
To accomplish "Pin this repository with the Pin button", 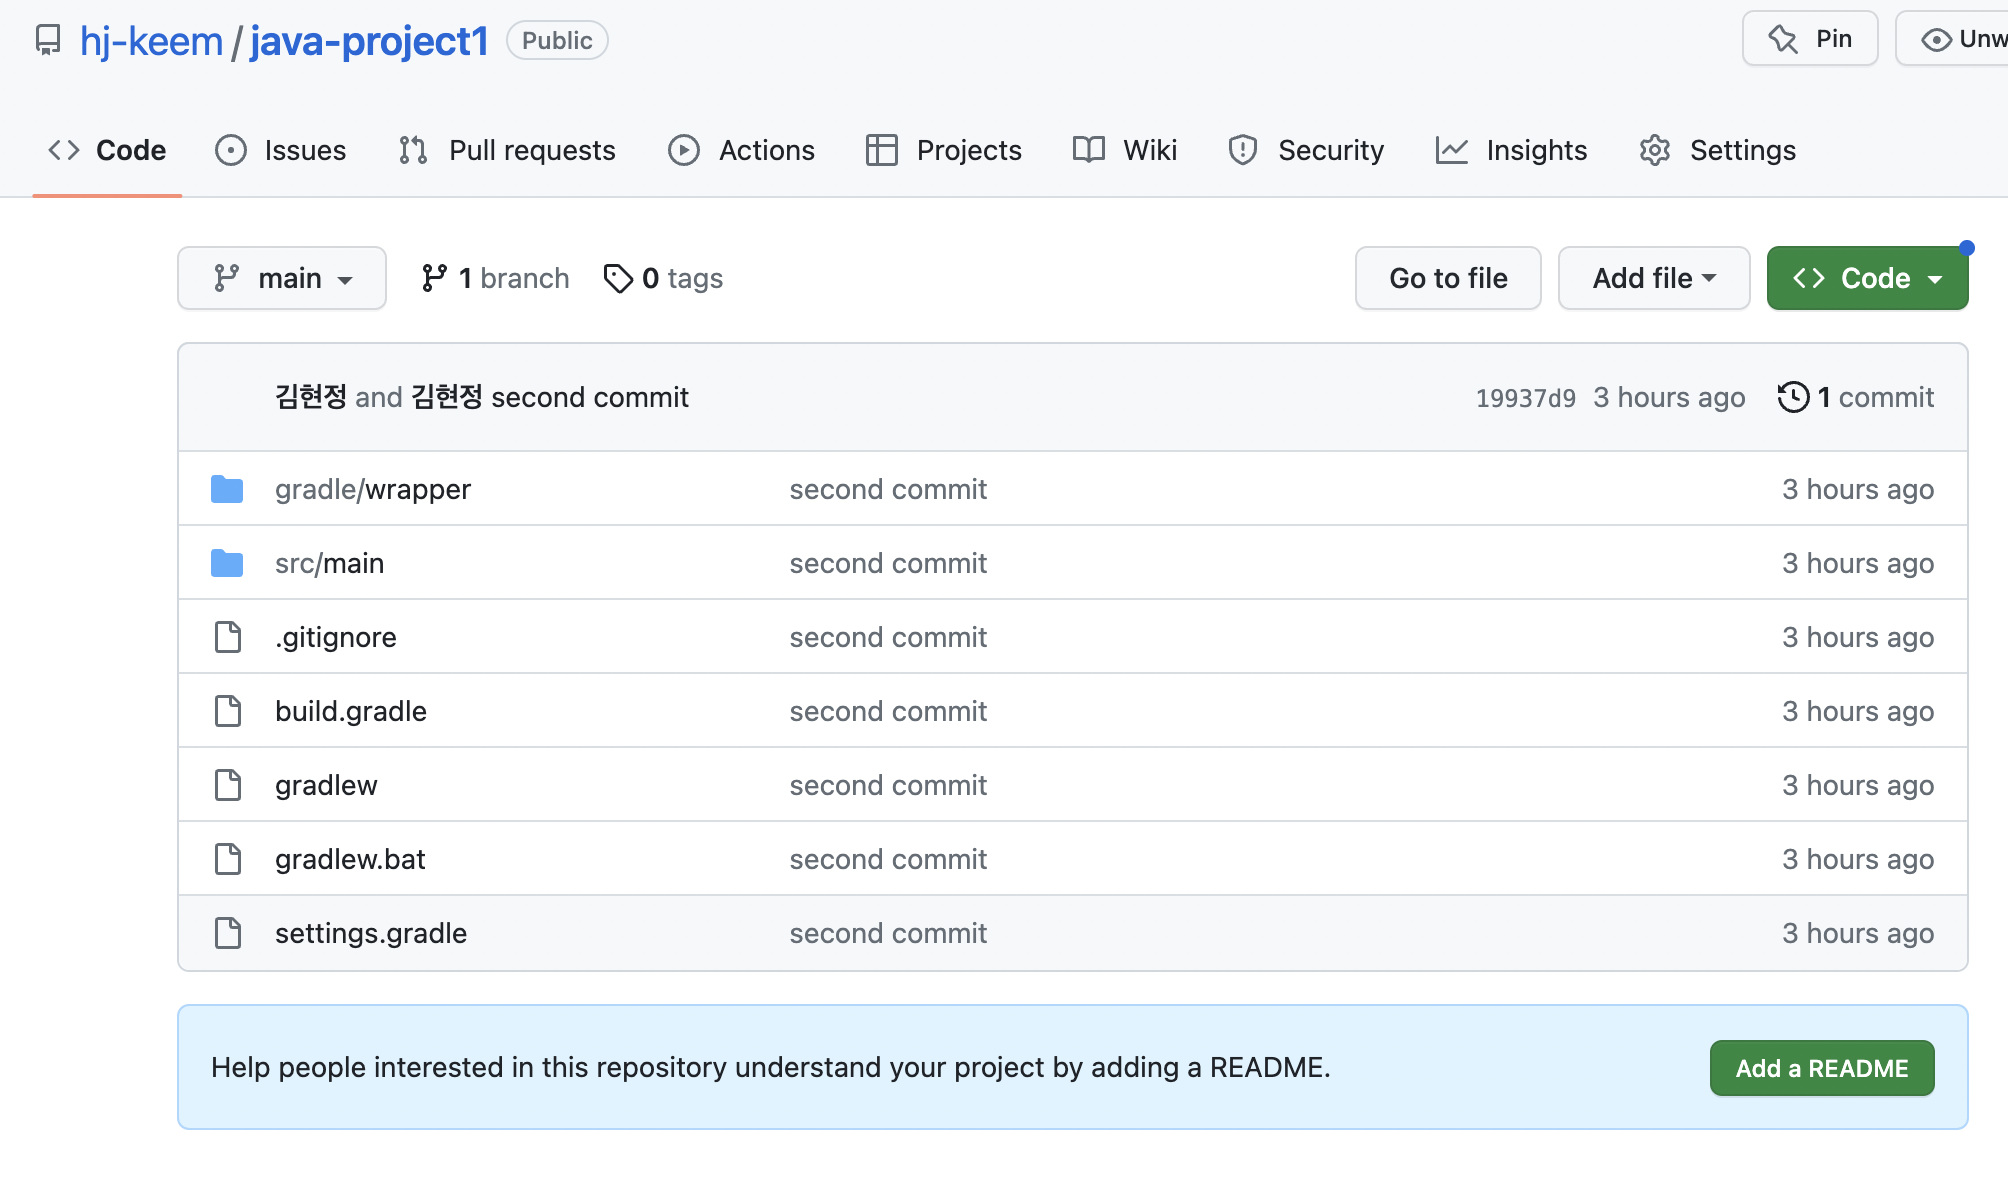I will click(1810, 39).
